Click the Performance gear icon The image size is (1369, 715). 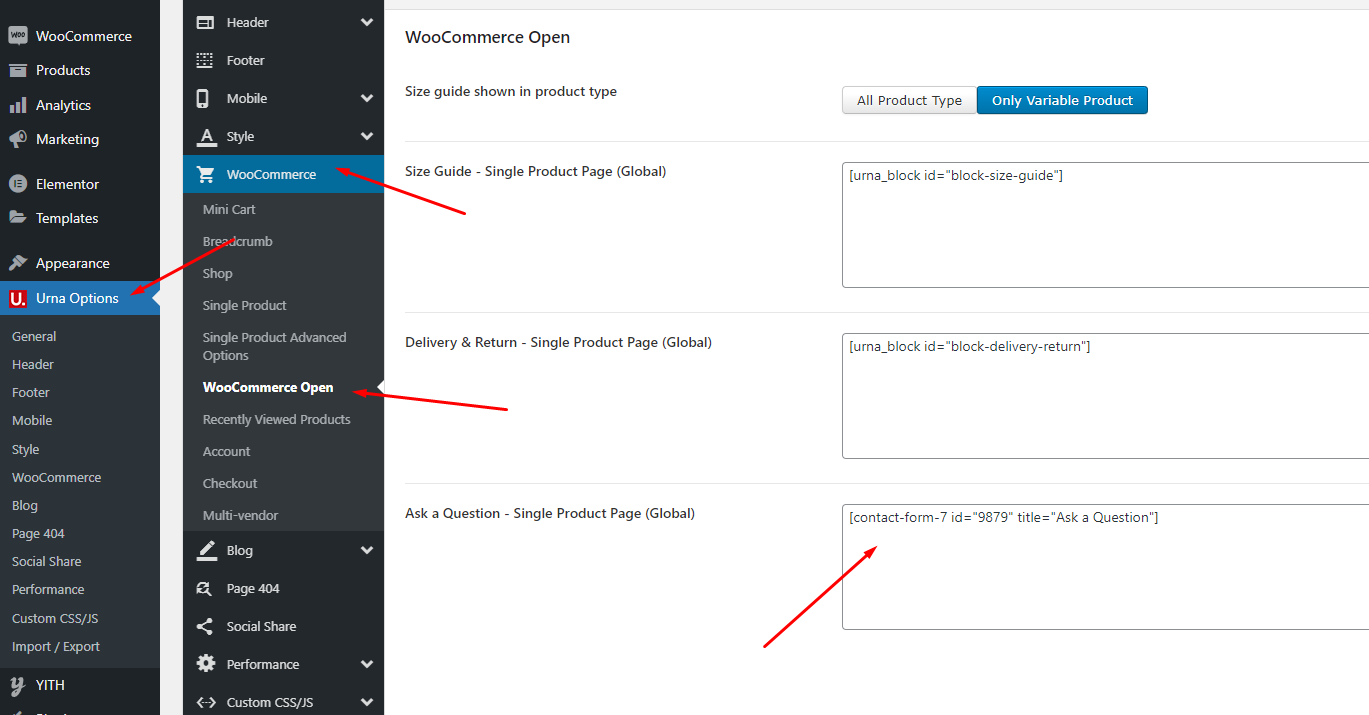pyautogui.click(x=206, y=664)
